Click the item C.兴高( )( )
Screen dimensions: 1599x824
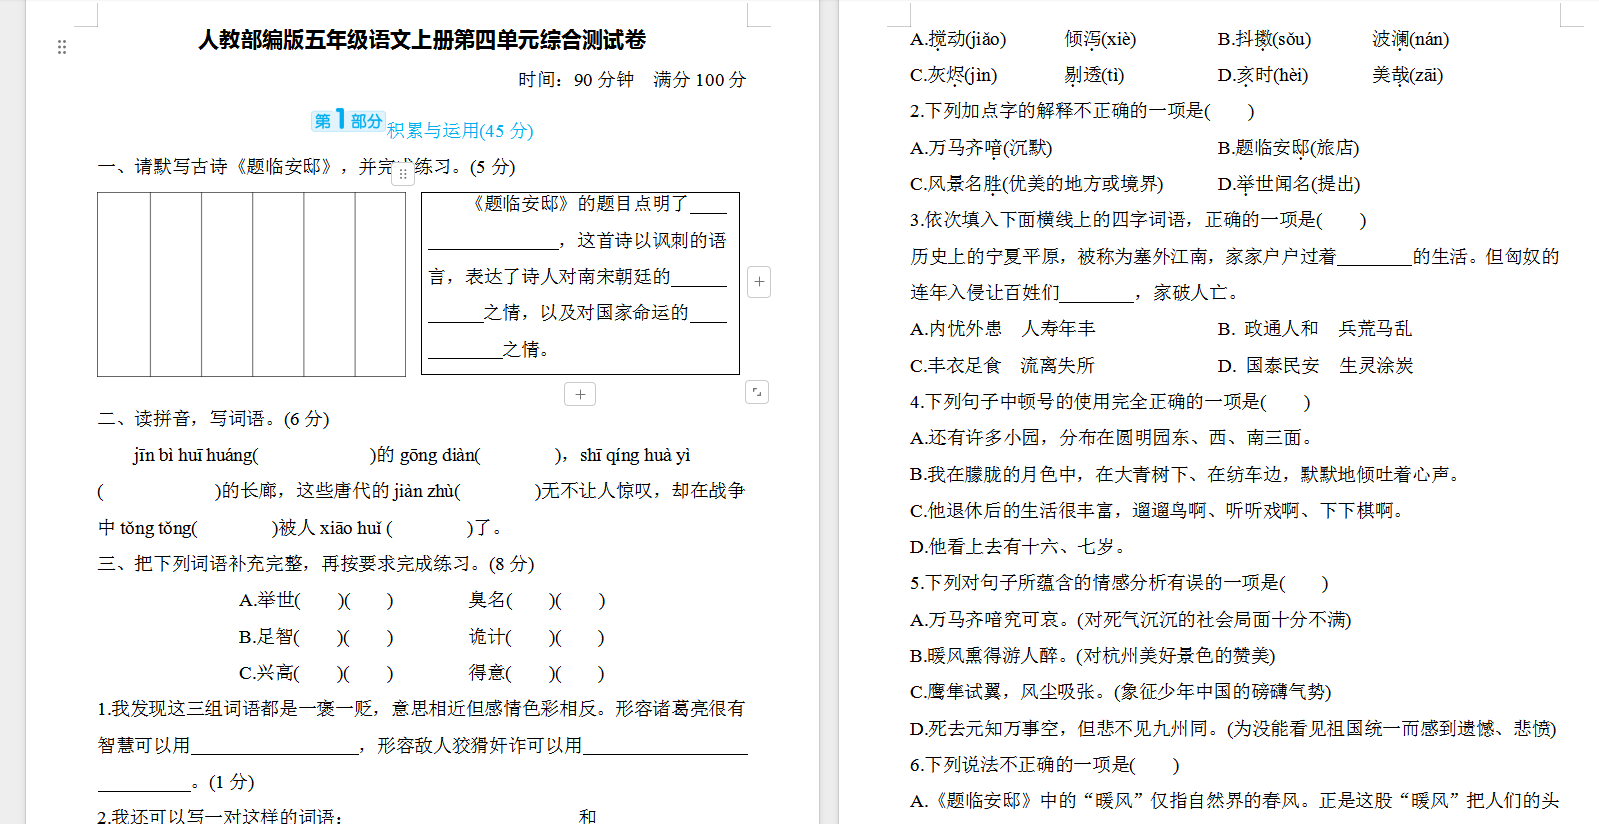[316, 673]
